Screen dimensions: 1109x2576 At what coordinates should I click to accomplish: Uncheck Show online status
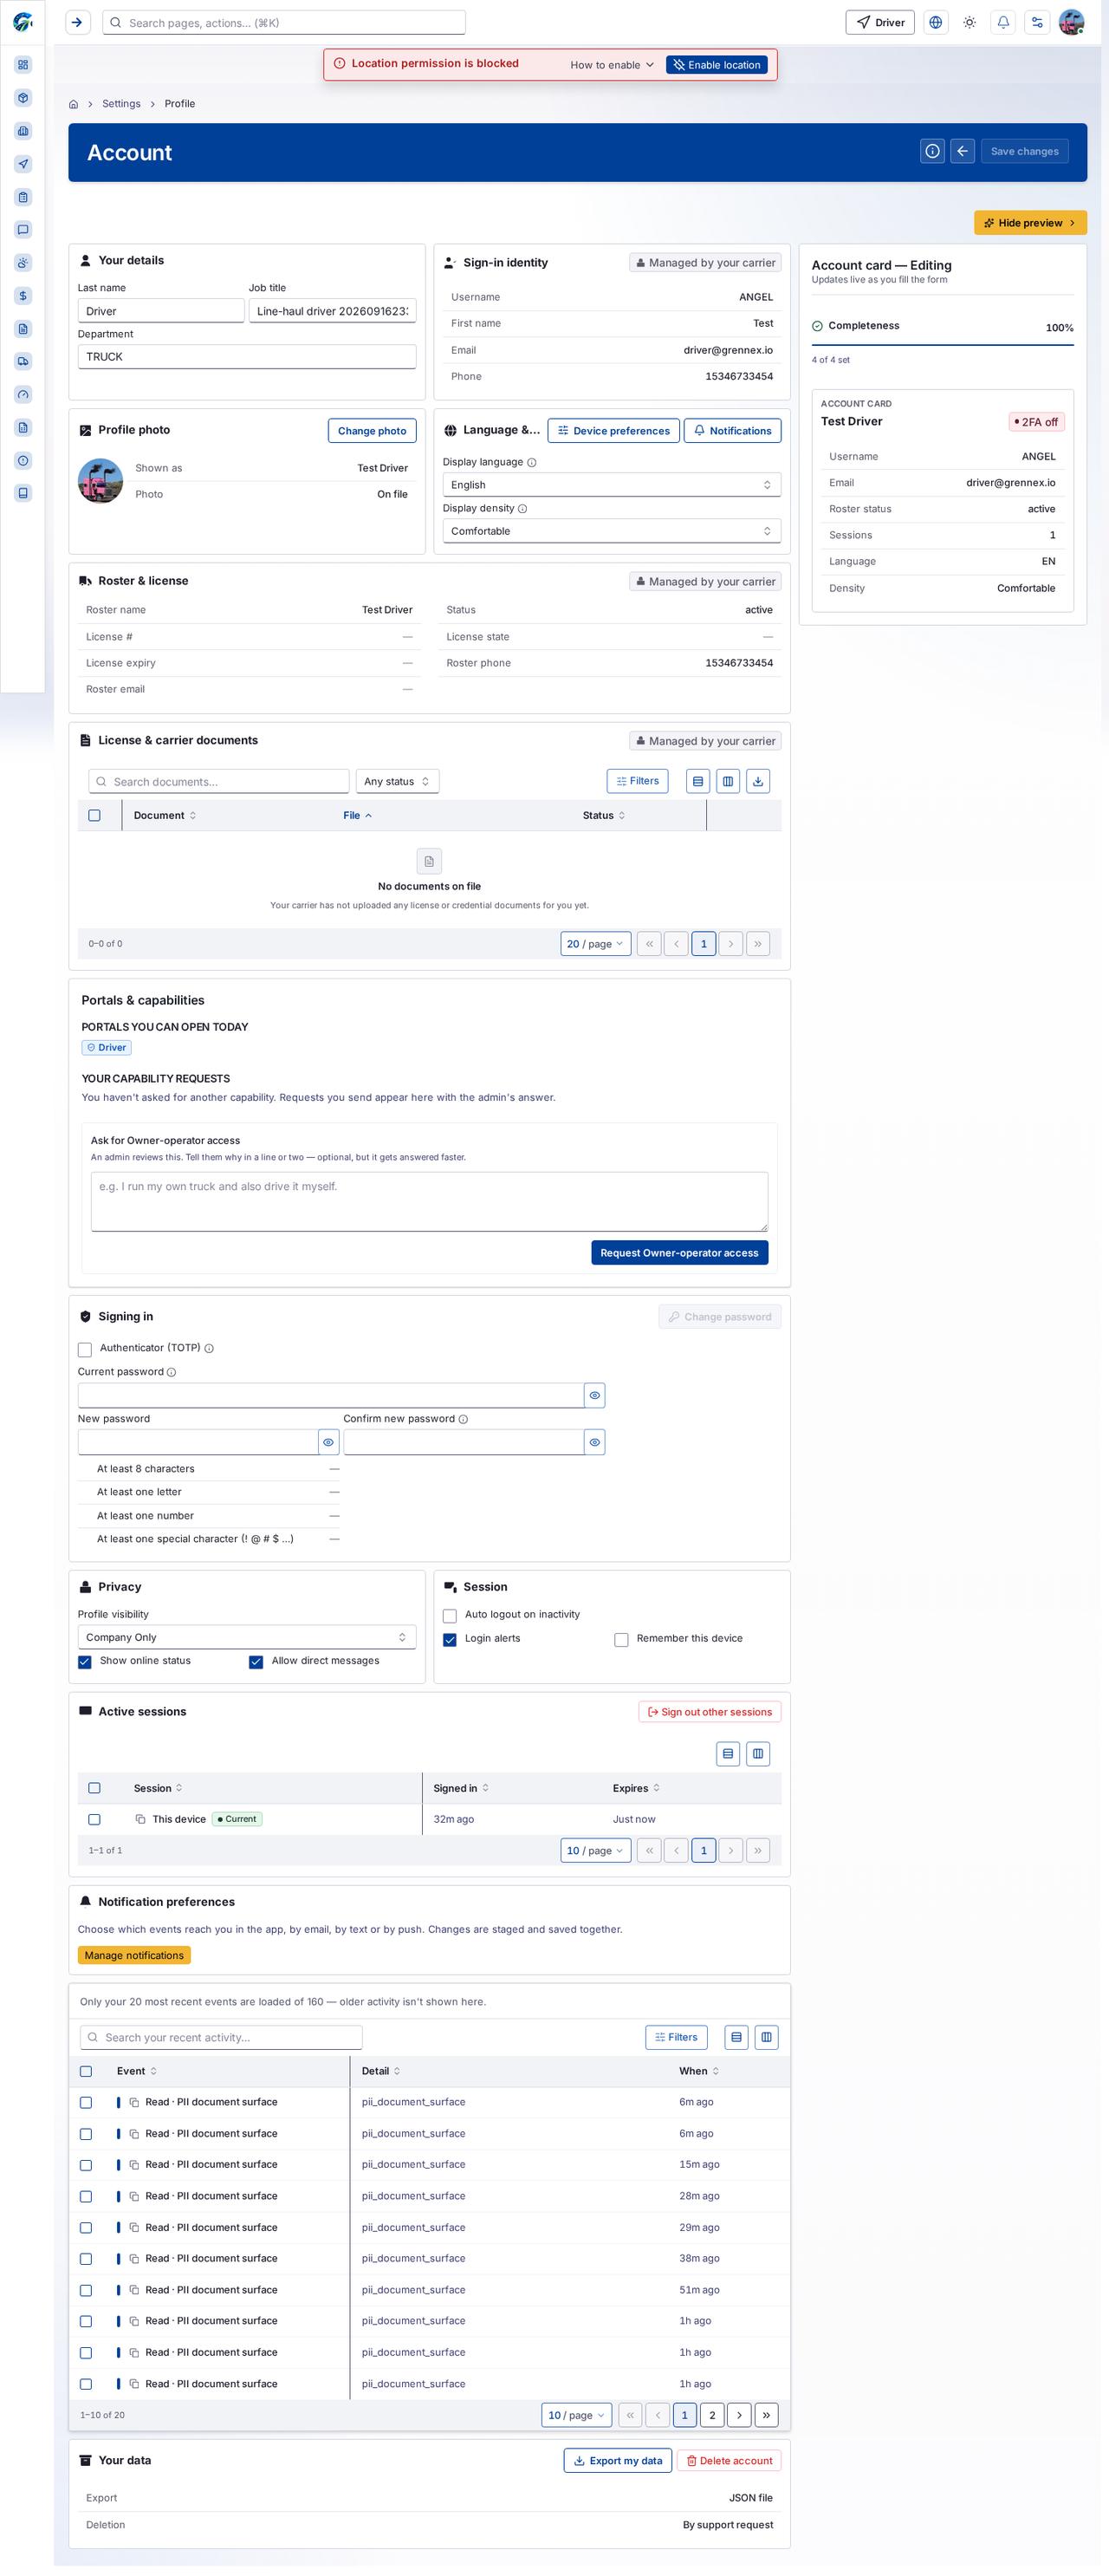(85, 1661)
